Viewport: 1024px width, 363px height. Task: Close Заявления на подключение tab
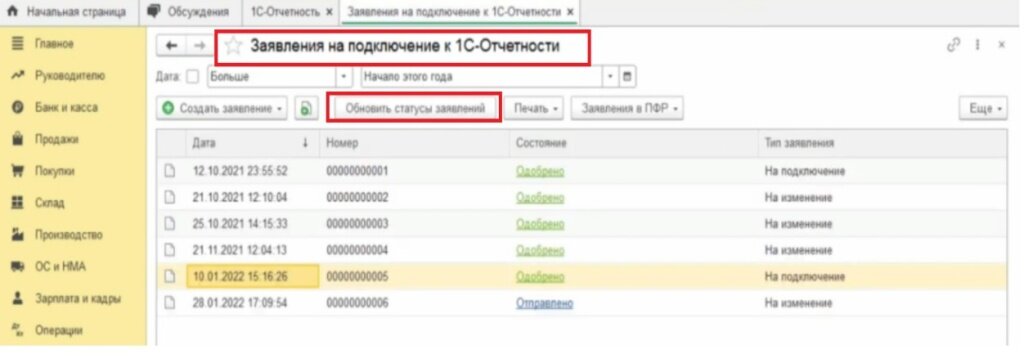coord(570,12)
